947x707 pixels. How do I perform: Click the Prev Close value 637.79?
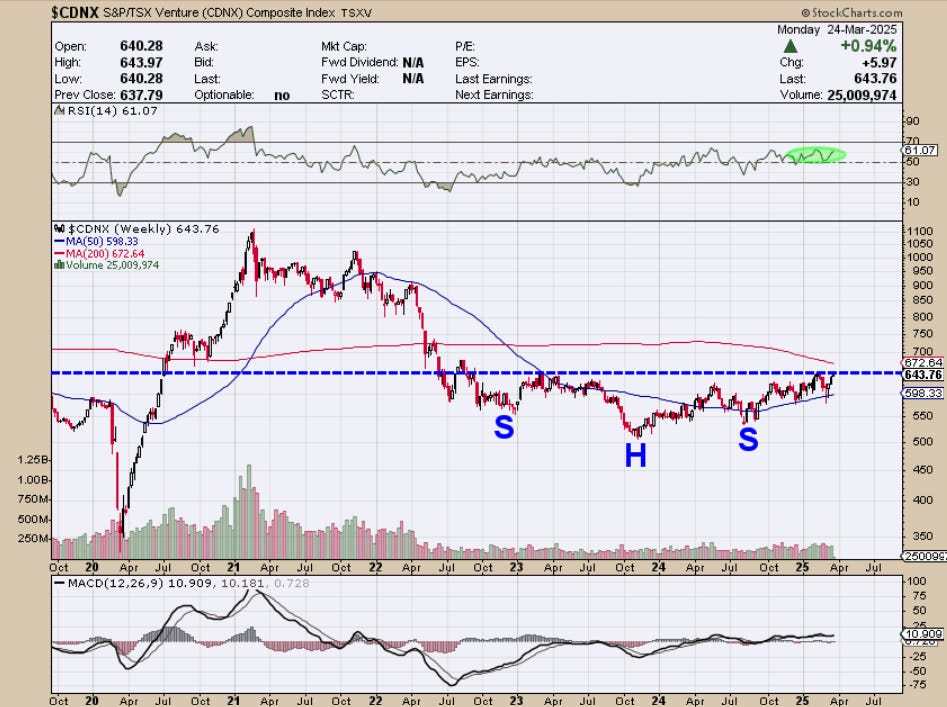[141, 95]
